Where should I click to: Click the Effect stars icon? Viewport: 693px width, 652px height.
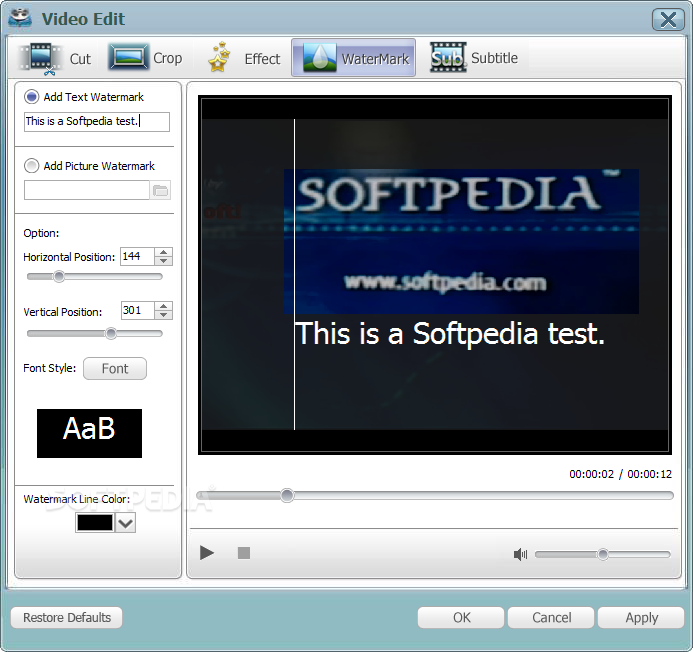[x=219, y=57]
